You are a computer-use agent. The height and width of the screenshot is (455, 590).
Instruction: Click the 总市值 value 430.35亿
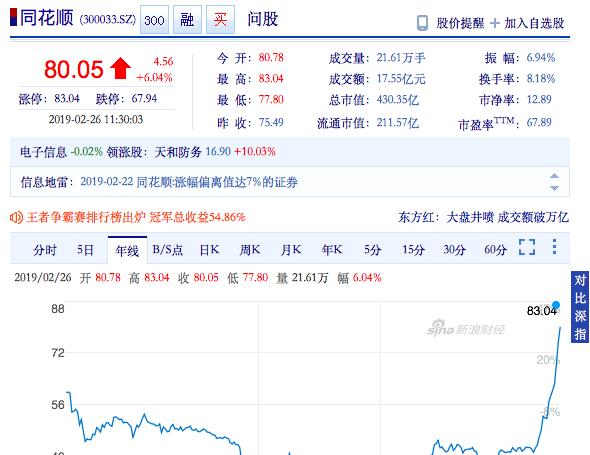click(398, 100)
